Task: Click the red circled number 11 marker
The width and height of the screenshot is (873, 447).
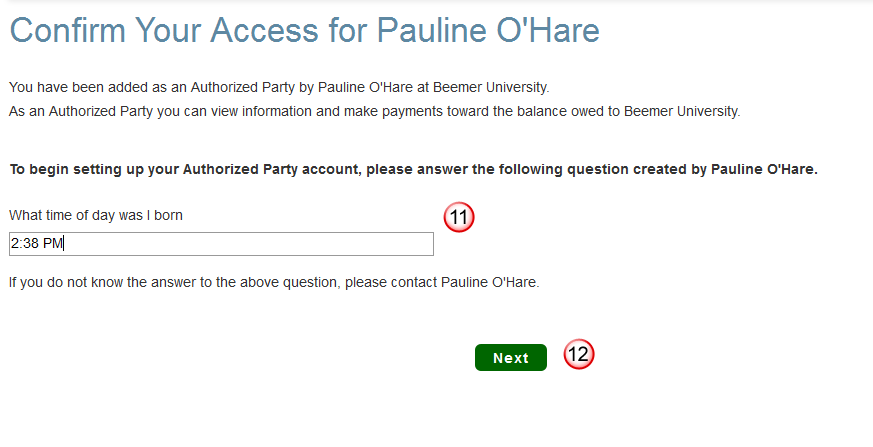Action: (x=458, y=217)
